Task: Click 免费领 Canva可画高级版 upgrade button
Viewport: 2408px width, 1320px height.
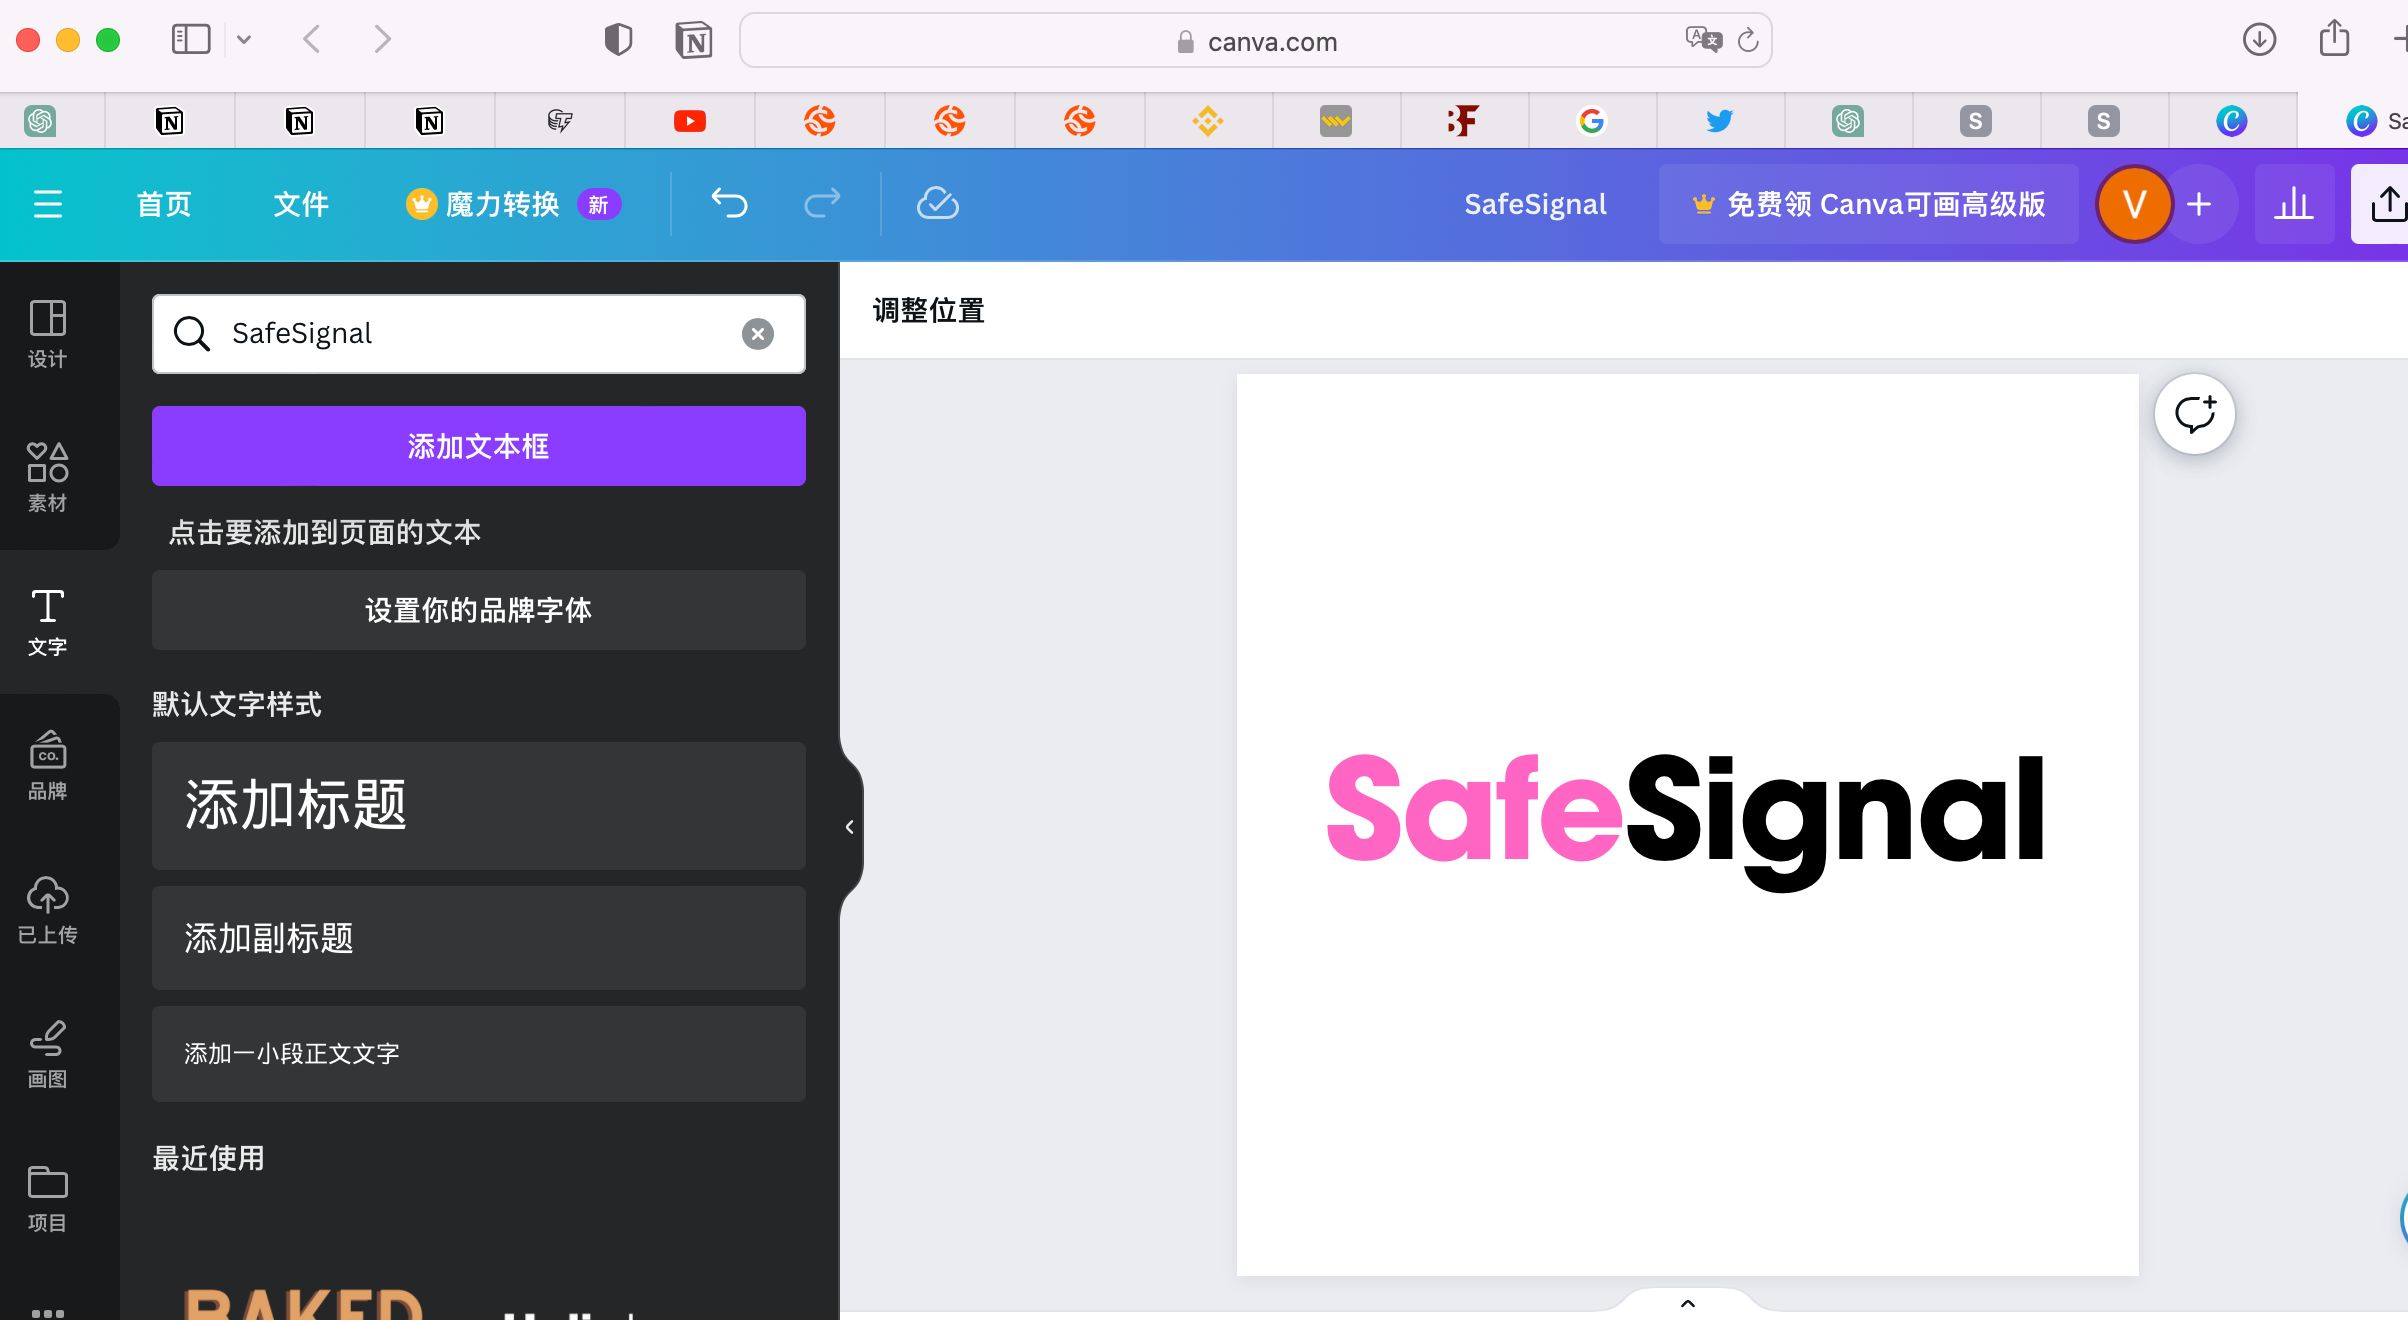Action: [x=1868, y=204]
